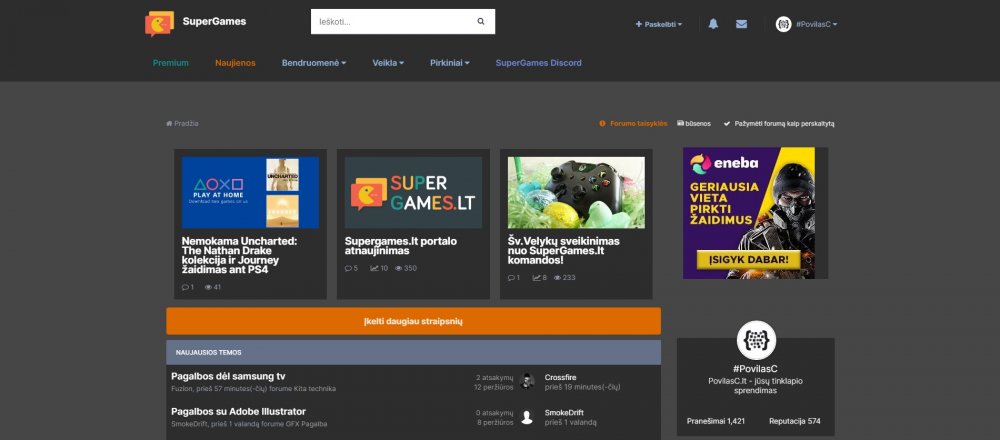This screenshot has width=1000, height=440.
Task: Click the home icon beside Pradžia
Action: click(x=169, y=124)
